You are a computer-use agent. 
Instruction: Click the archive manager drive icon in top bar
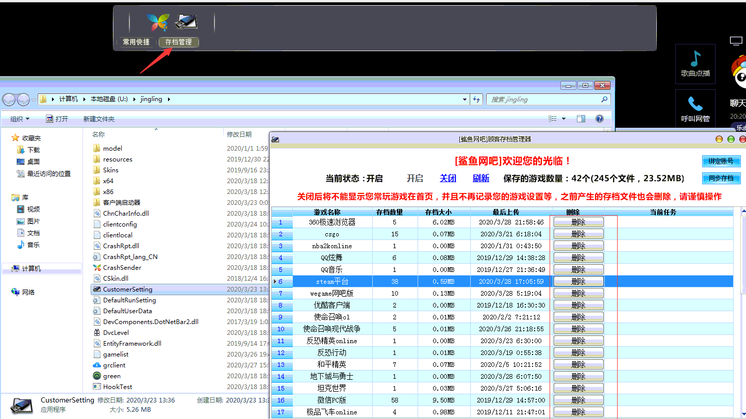point(186,22)
